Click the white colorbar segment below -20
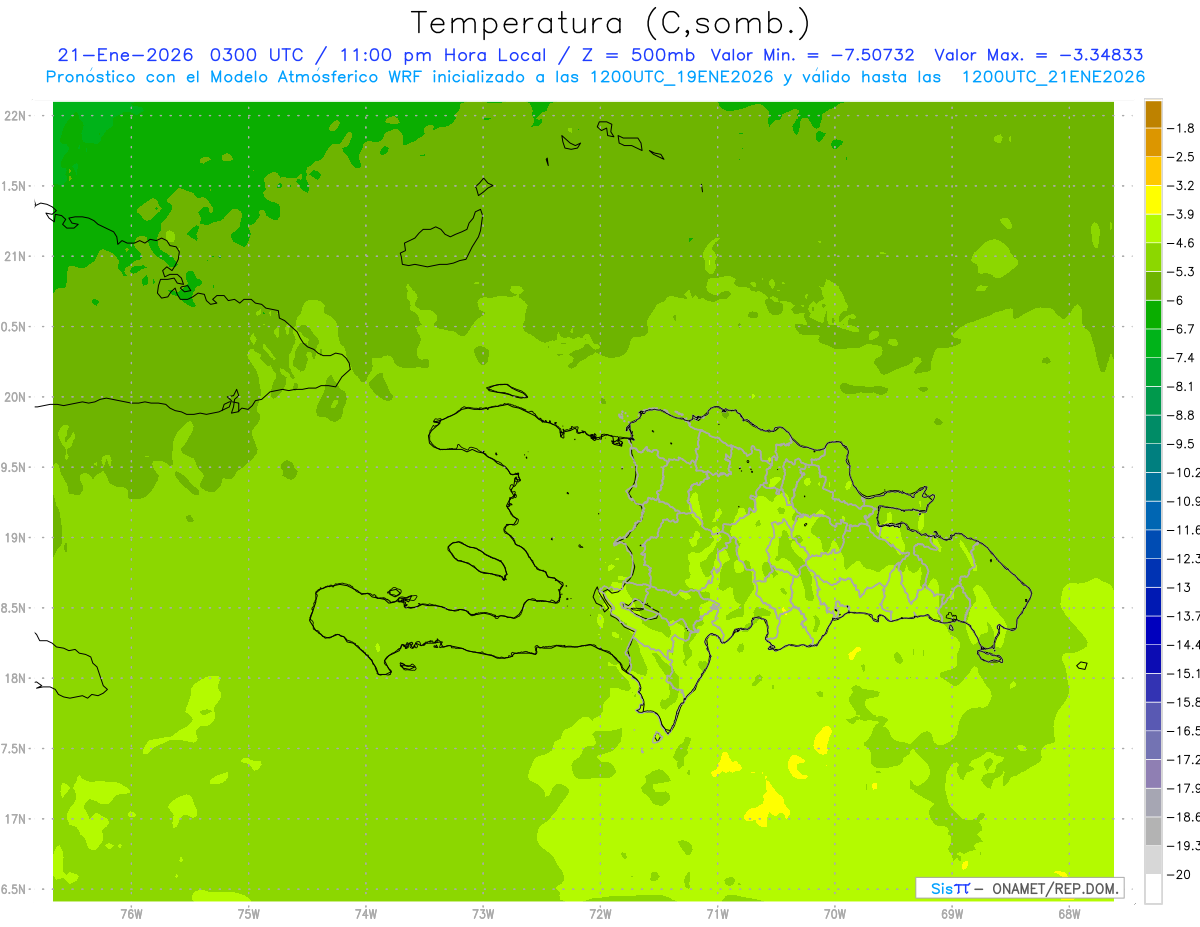This screenshot has width=1200, height=927. point(1153,889)
